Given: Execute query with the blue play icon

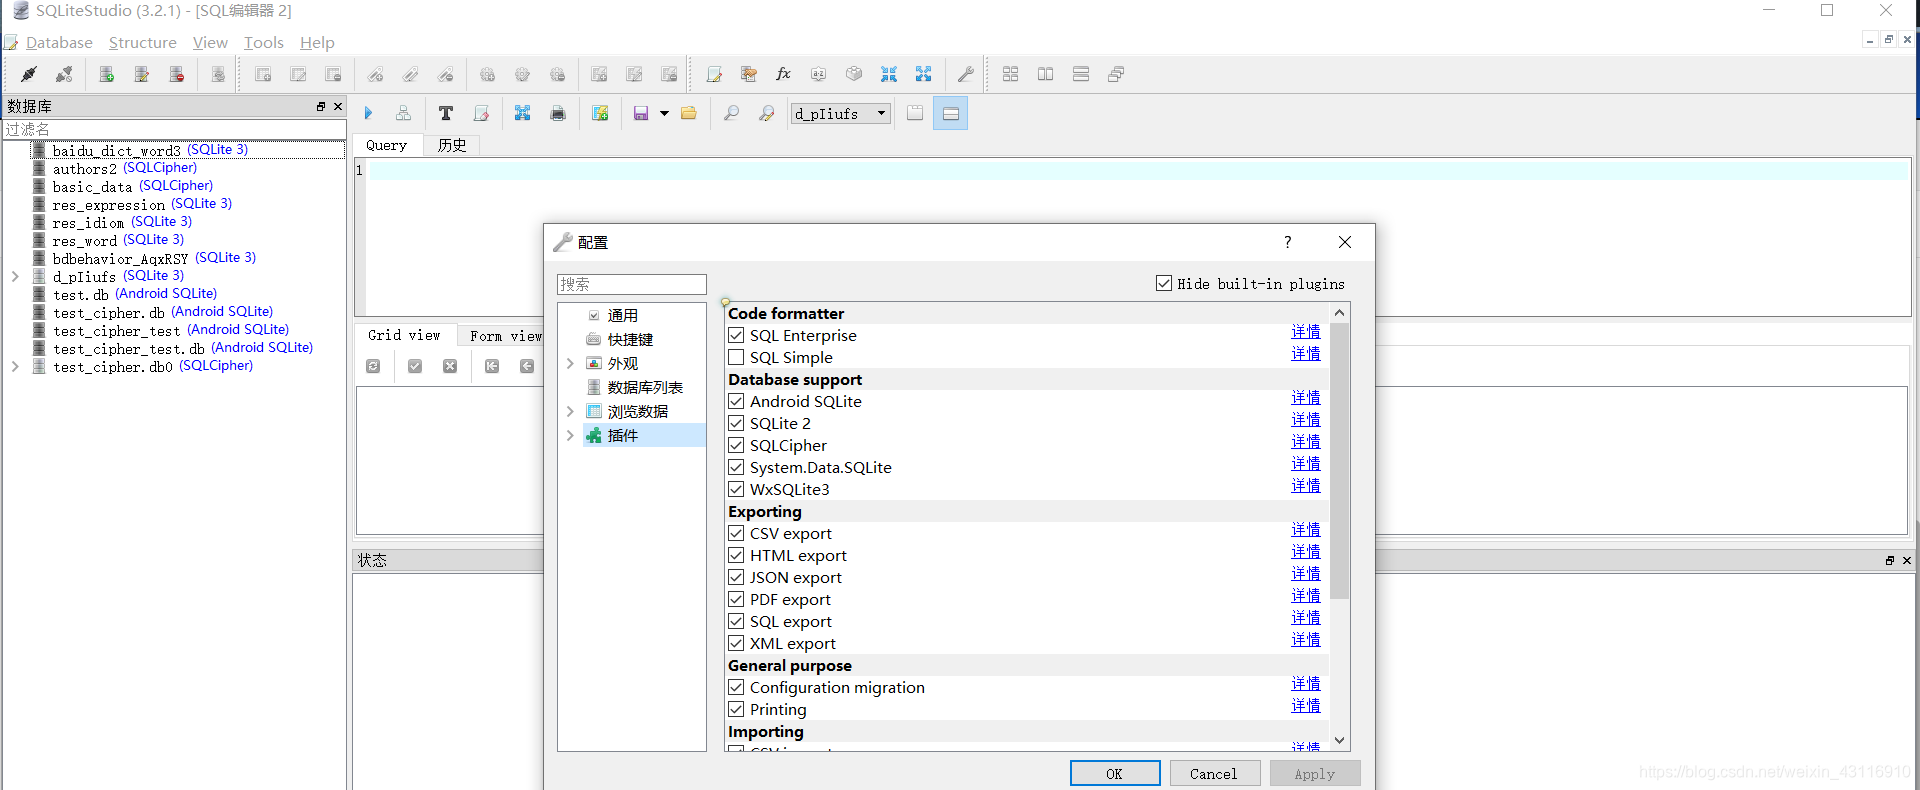Looking at the screenshot, I should [x=368, y=113].
